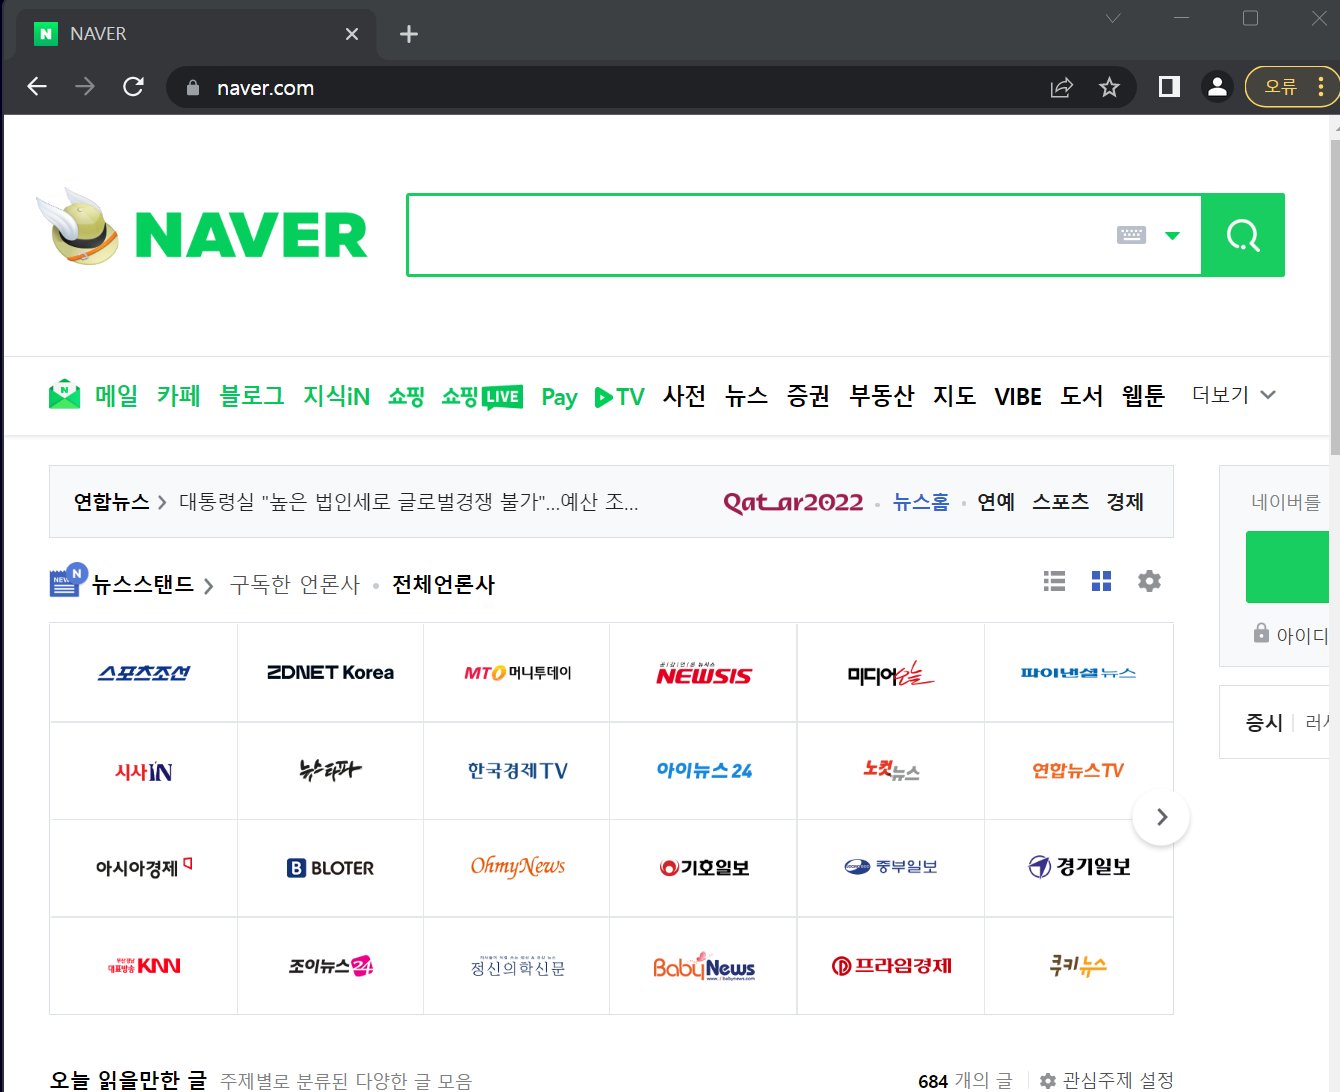
Task: Open the 카페 service link
Action: [x=179, y=396]
